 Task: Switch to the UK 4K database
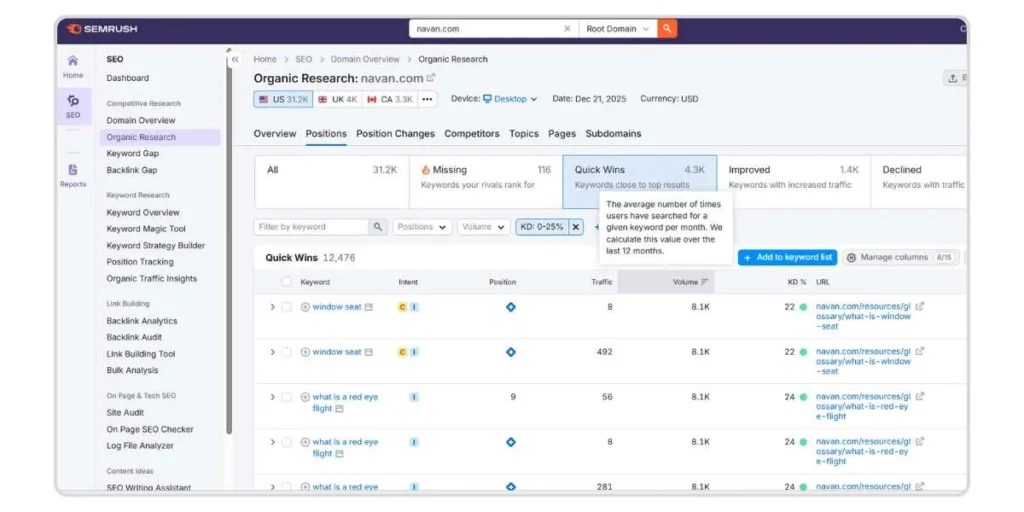coord(338,99)
